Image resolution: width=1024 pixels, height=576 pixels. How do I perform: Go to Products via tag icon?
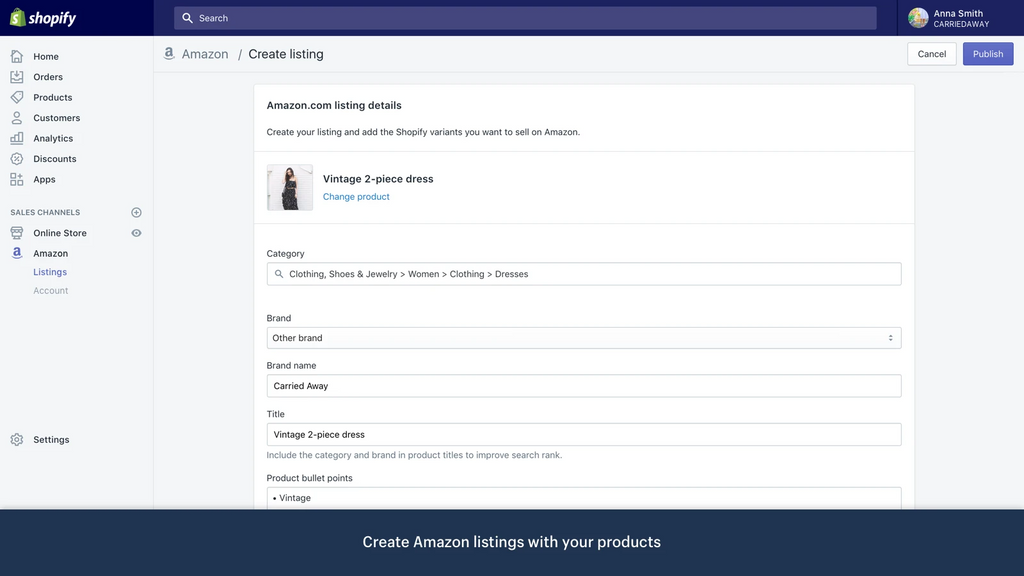pos(17,97)
